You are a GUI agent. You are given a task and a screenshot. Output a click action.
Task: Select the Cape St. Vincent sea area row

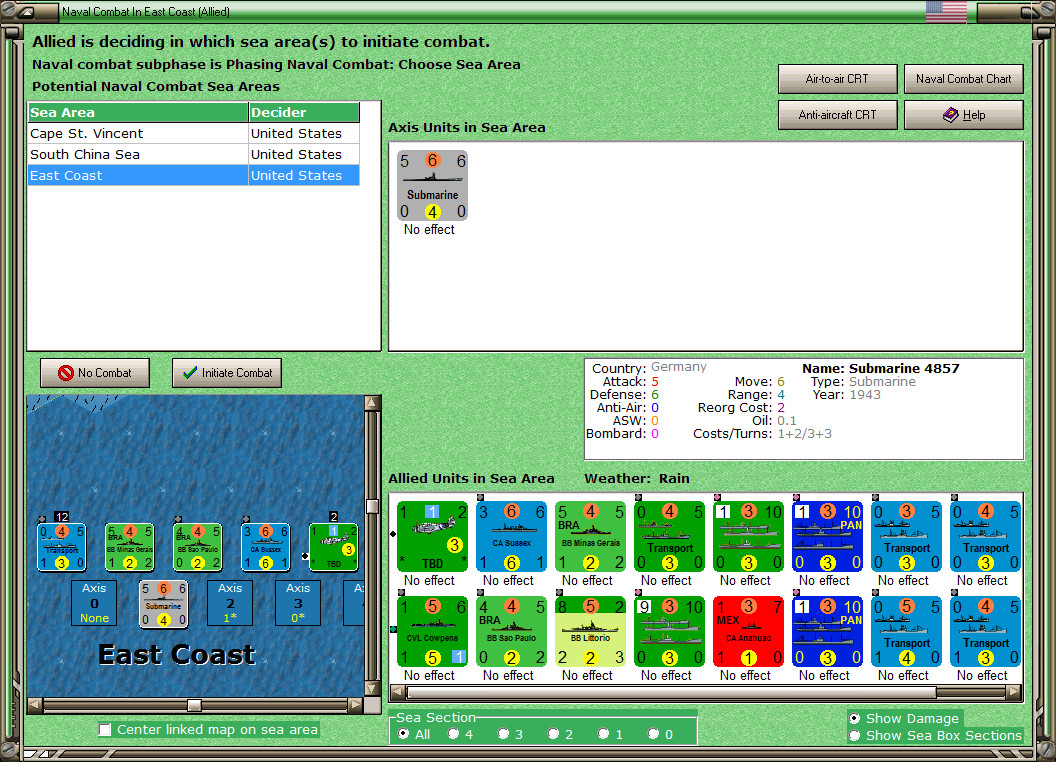[x=193, y=133]
